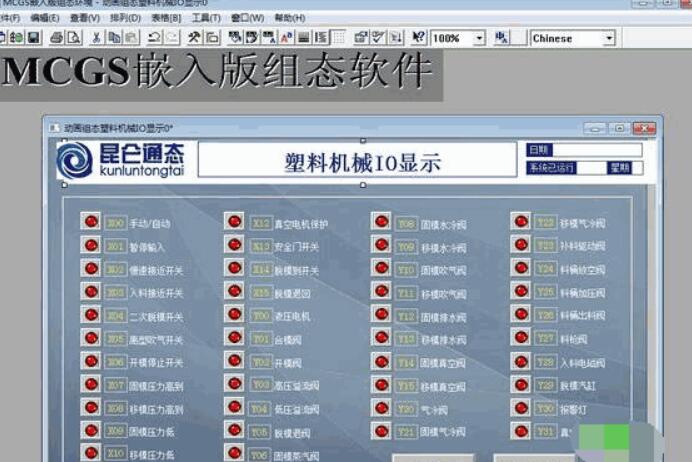The width and height of the screenshot is (692, 462).
Task: Click the Y21 address tag
Action: (x=406, y=432)
